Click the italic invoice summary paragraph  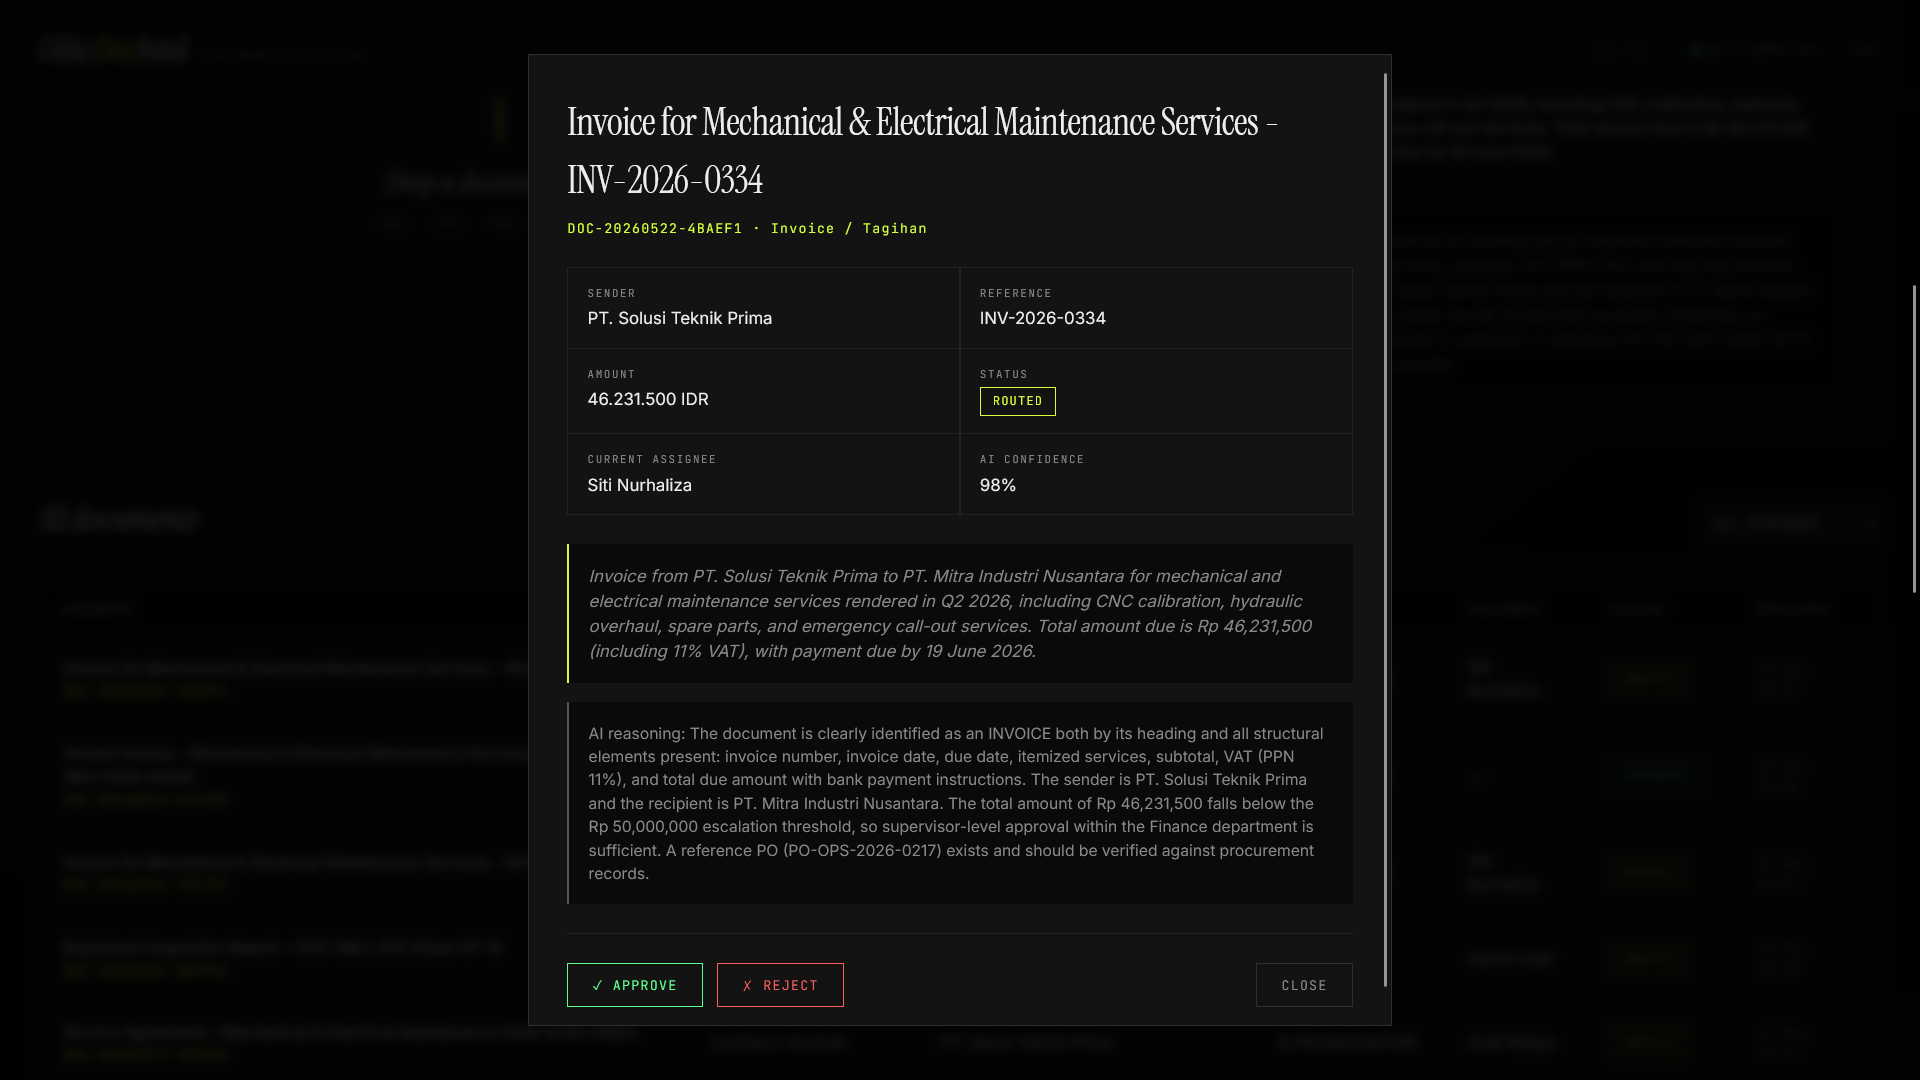960,614
